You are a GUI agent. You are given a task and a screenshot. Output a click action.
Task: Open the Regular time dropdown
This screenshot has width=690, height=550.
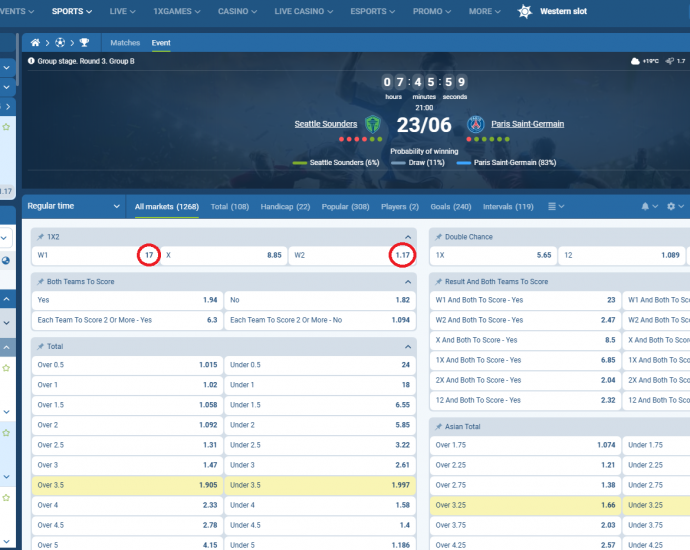coord(73,206)
